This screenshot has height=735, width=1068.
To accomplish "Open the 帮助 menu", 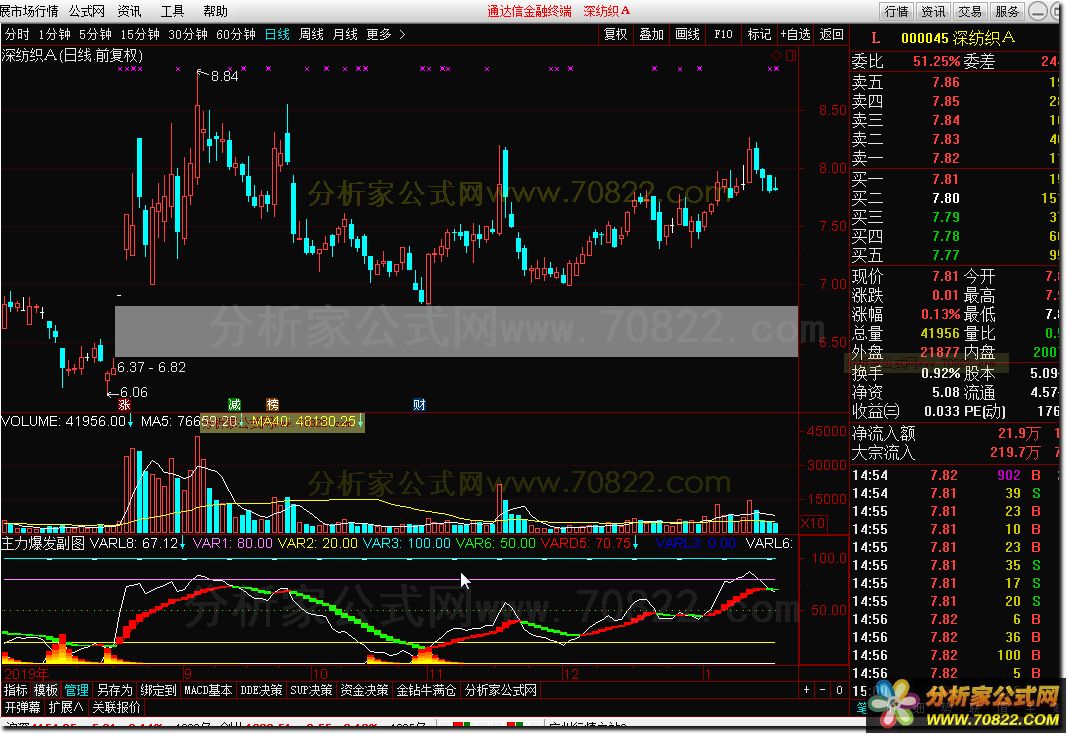I will (215, 11).
